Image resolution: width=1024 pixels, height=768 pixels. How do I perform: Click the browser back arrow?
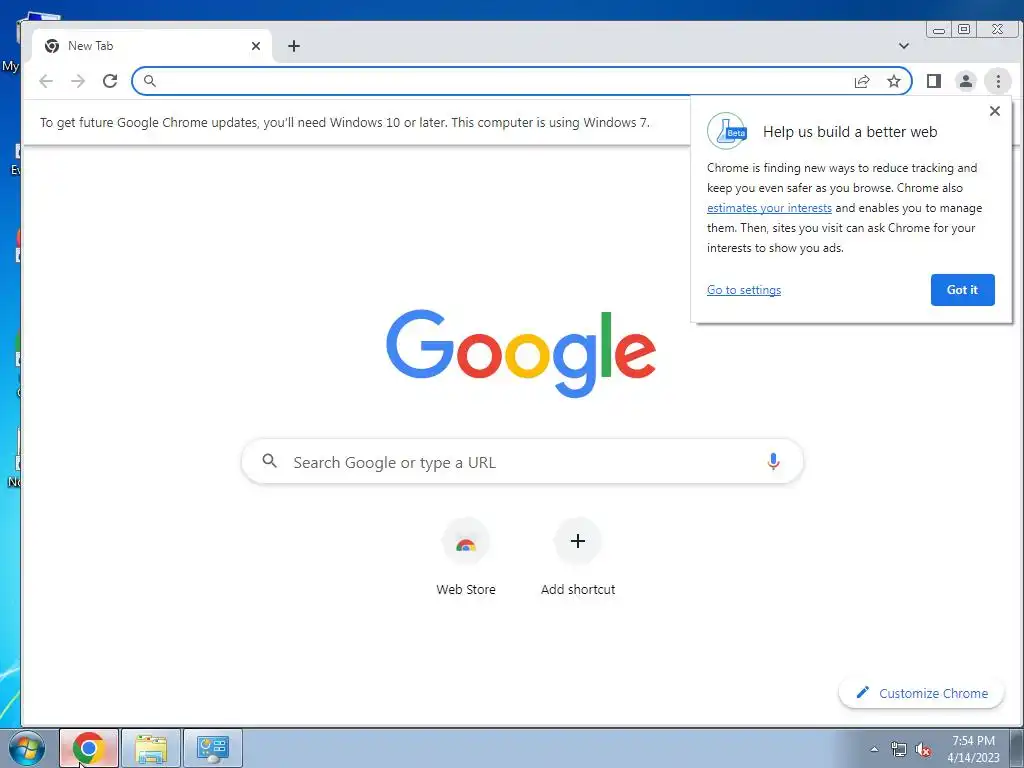(x=46, y=81)
